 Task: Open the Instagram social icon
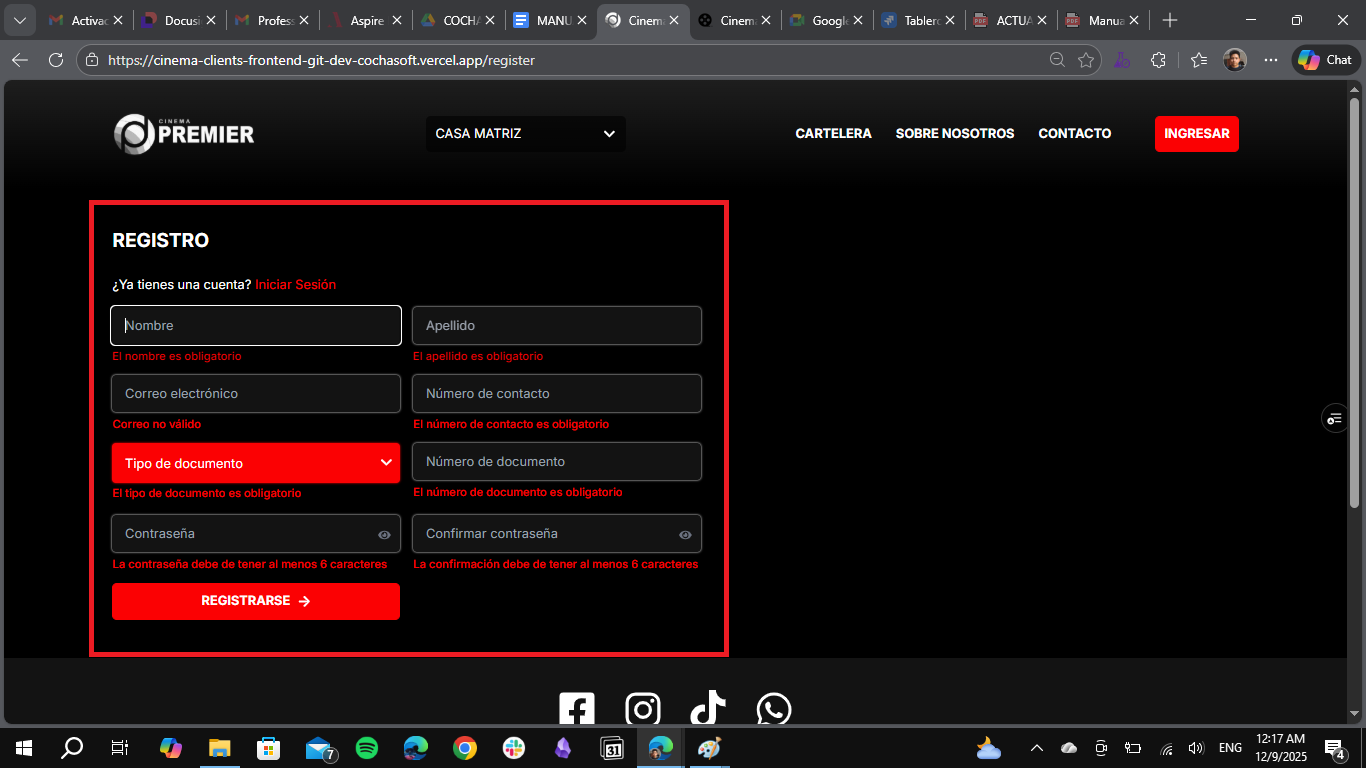[x=643, y=709]
